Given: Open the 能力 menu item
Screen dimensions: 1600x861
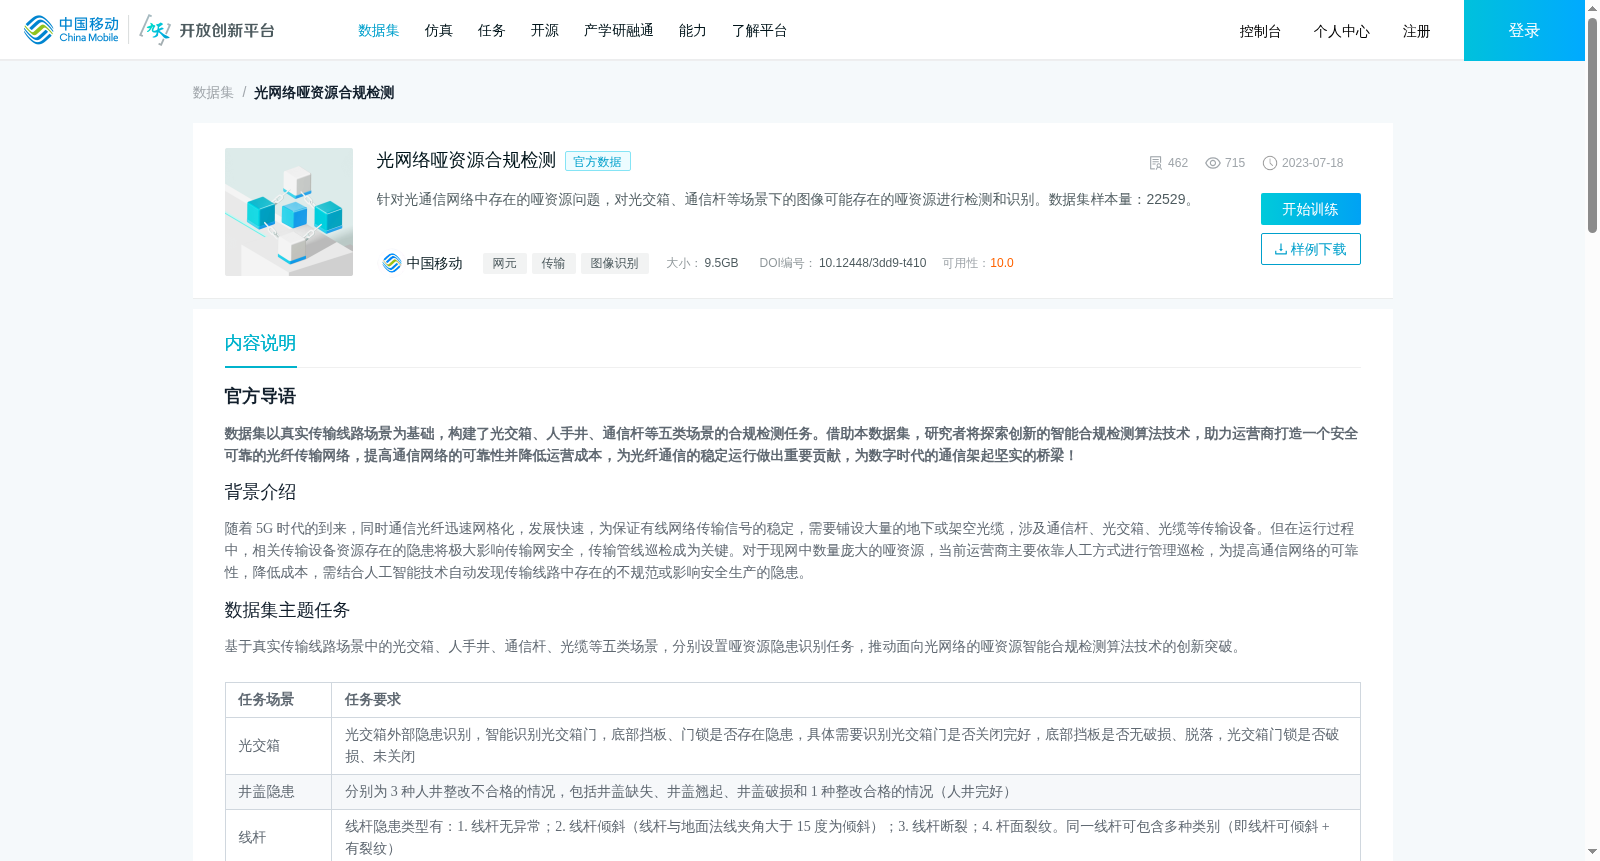Looking at the screenshot, I should [693, 31].
